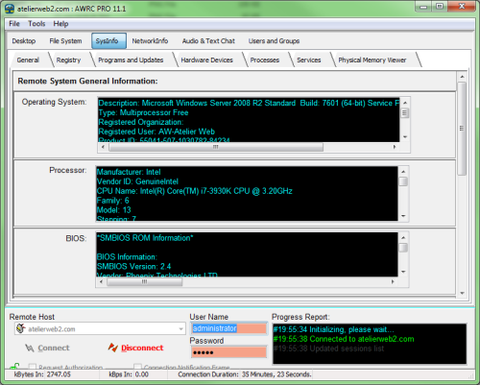This screenshot has width=480, height=385.
Task: Click down arrow of Operating System text scrollbar
Action: (x=405, y=137)
